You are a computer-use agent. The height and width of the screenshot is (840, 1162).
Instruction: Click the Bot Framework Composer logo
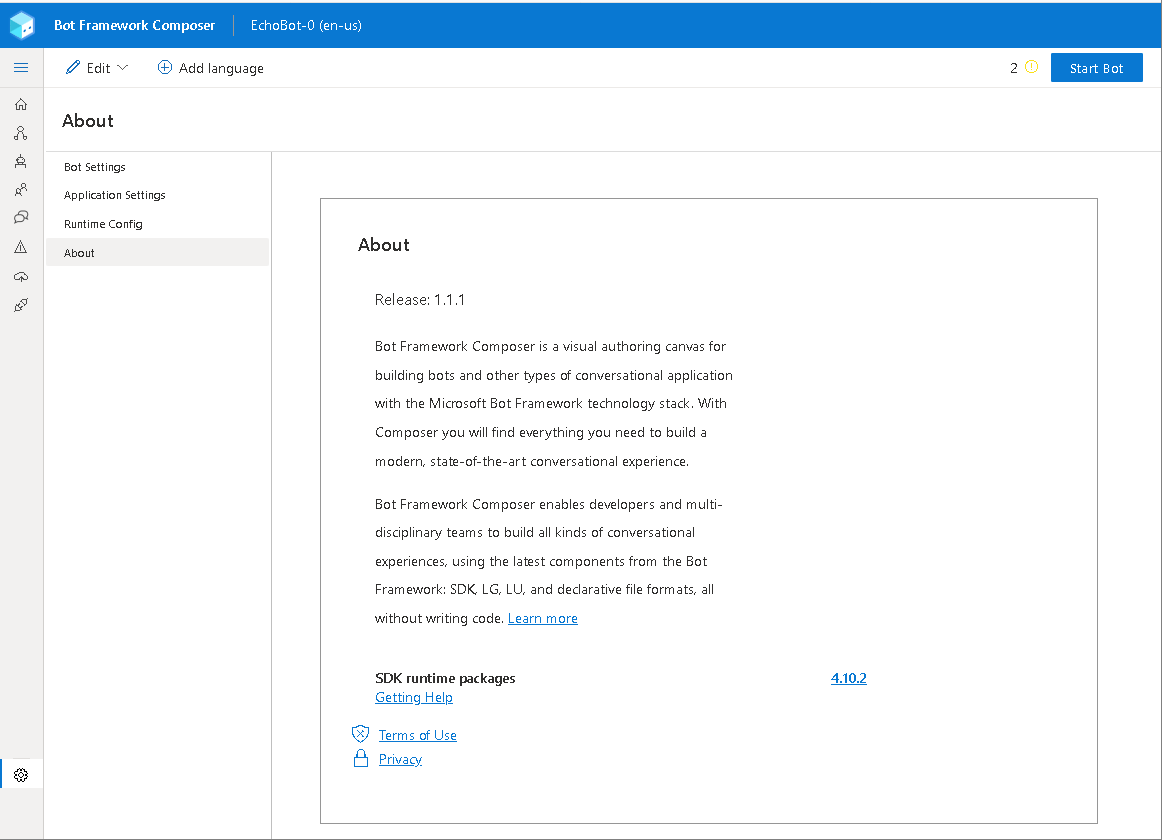pos(20,24)
